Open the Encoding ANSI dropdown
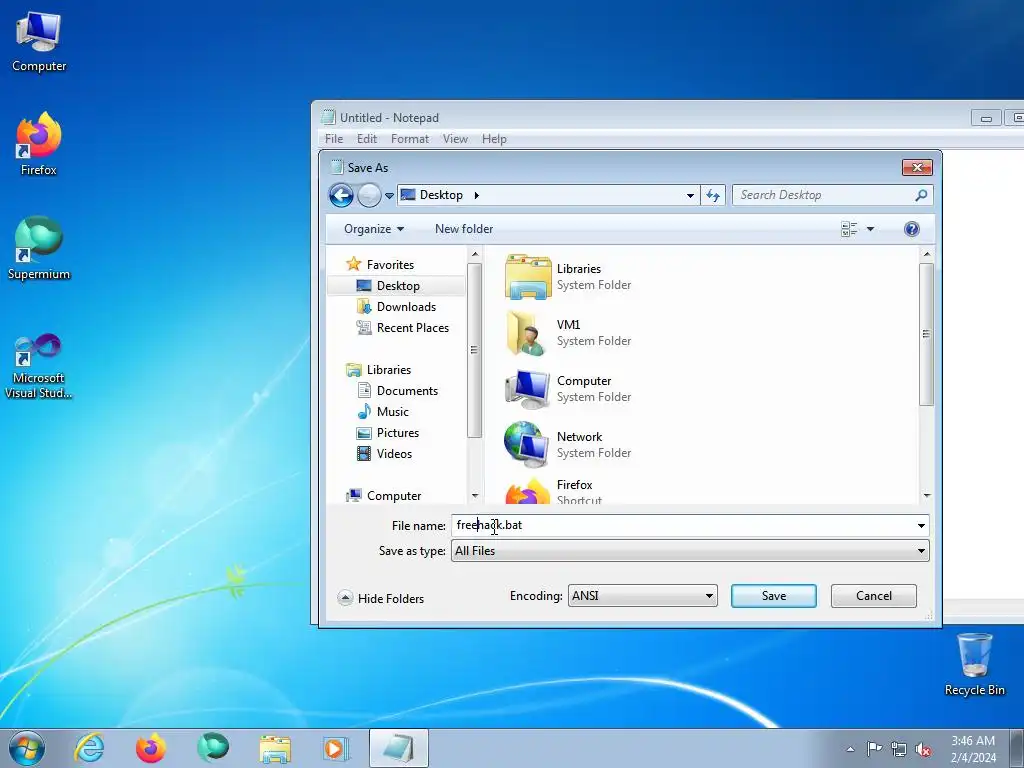 point(643,596)
